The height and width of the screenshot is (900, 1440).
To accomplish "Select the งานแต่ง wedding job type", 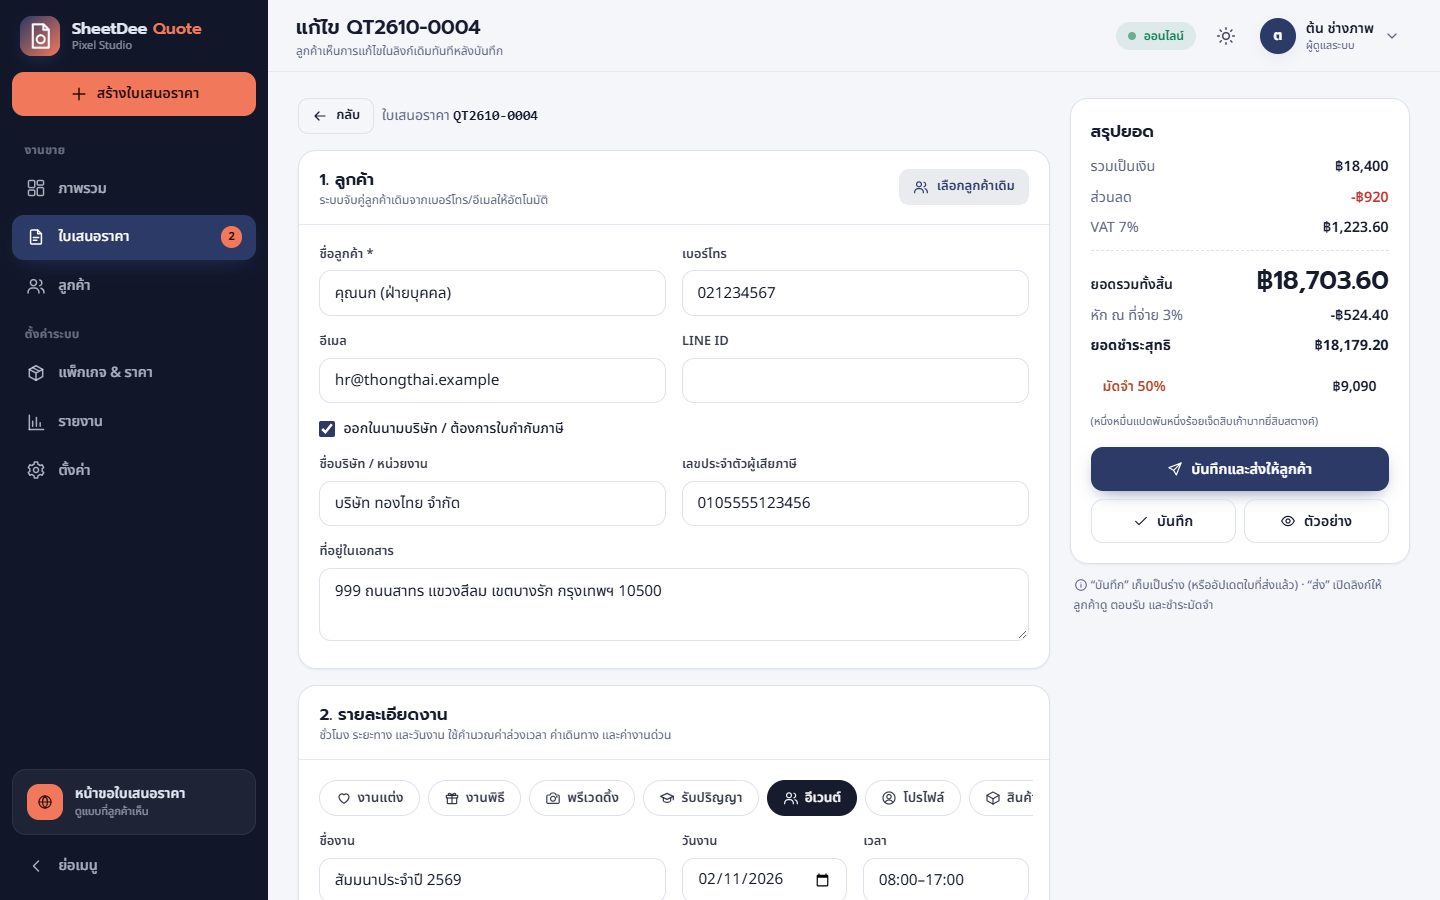I will [x=370, y=798].
